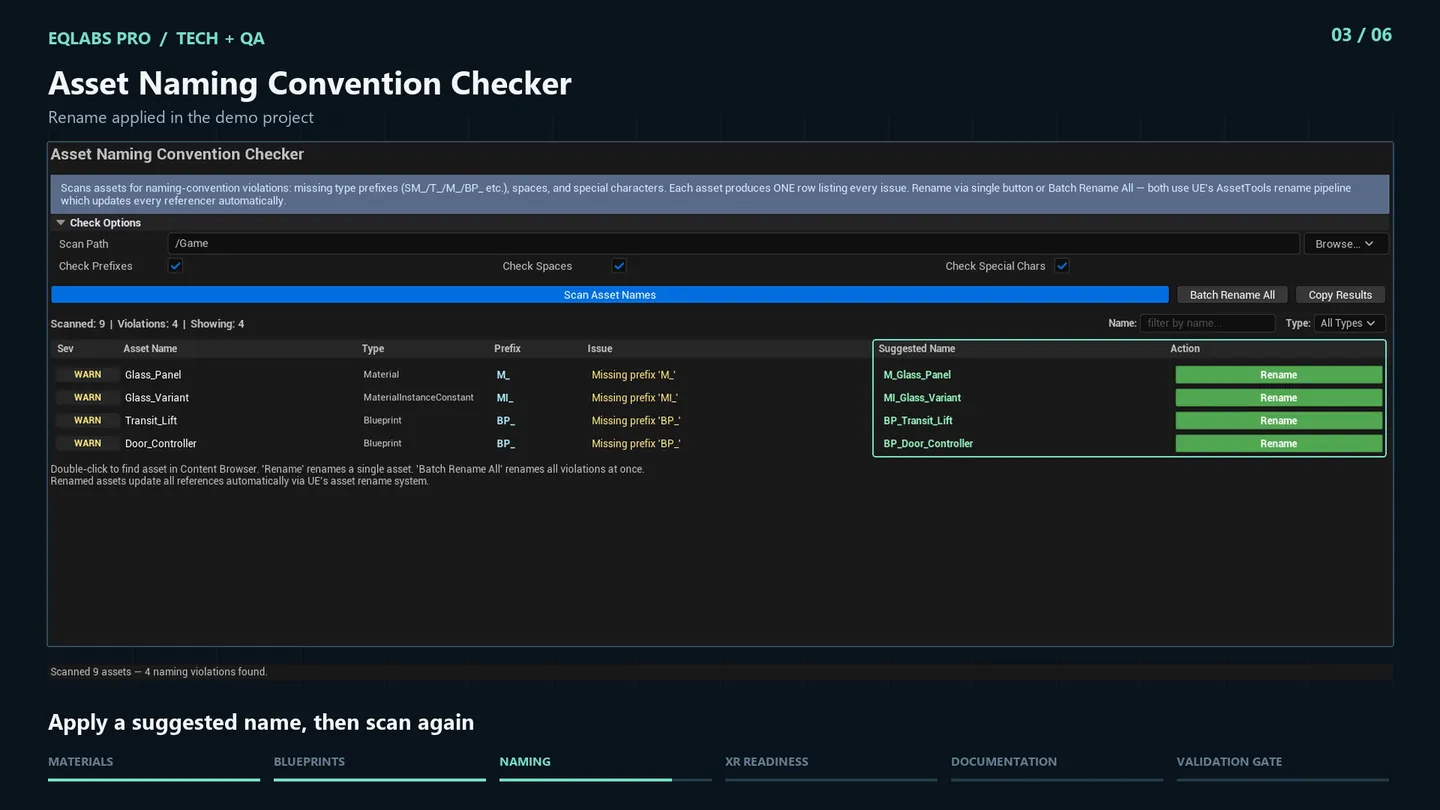The height and width of the screenshot is (810, 1440).
Task: Focus the filter by name input
Action: pos(1207,323)
